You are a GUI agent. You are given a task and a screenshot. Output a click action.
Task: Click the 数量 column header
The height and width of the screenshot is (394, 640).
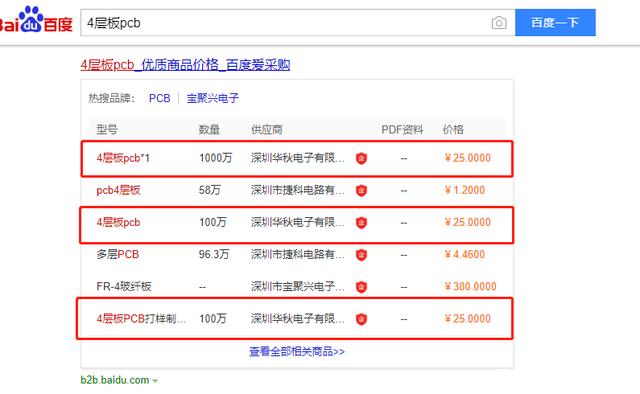point(209,130)
